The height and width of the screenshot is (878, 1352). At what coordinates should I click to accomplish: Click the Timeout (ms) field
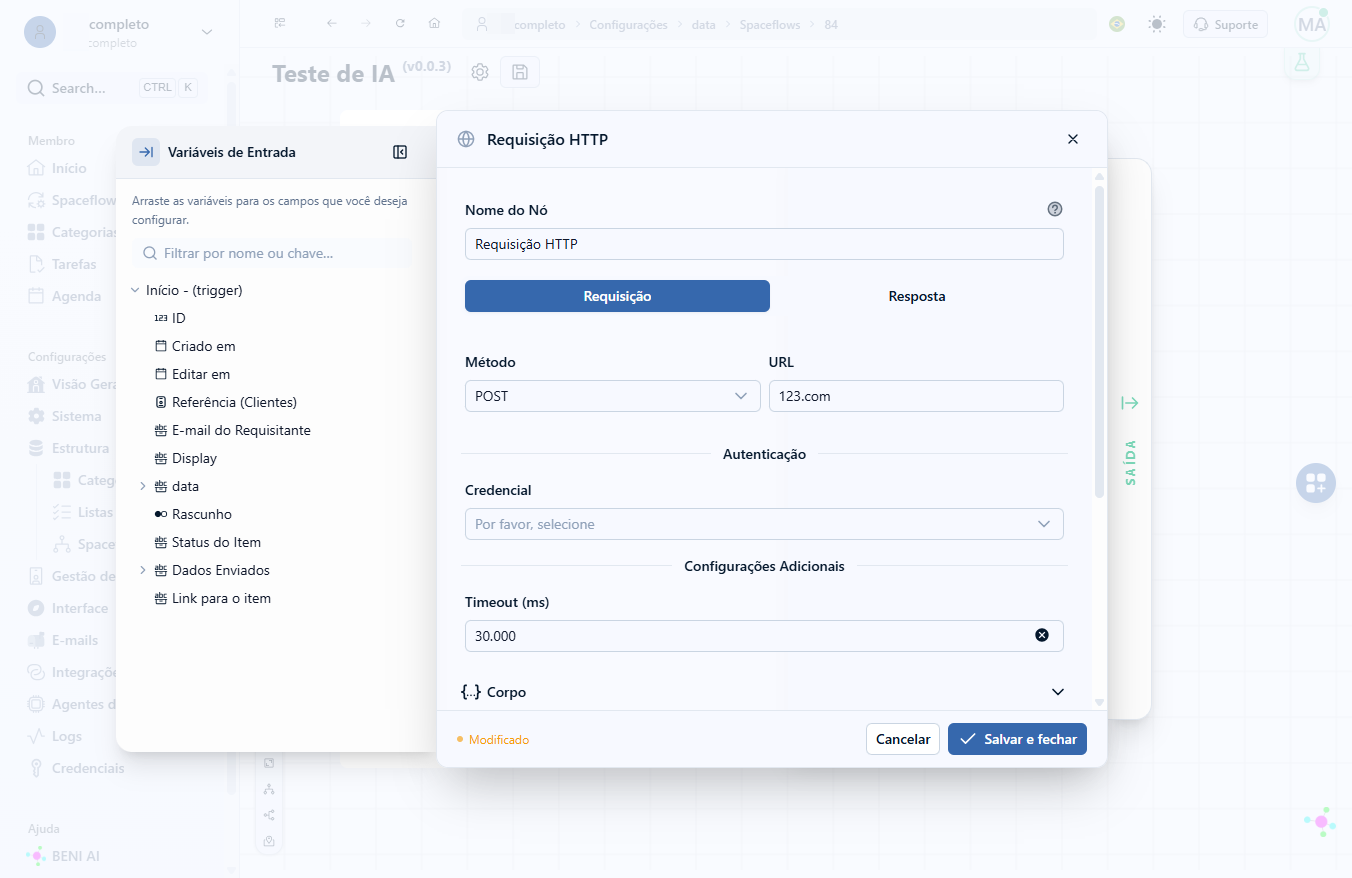764,636
